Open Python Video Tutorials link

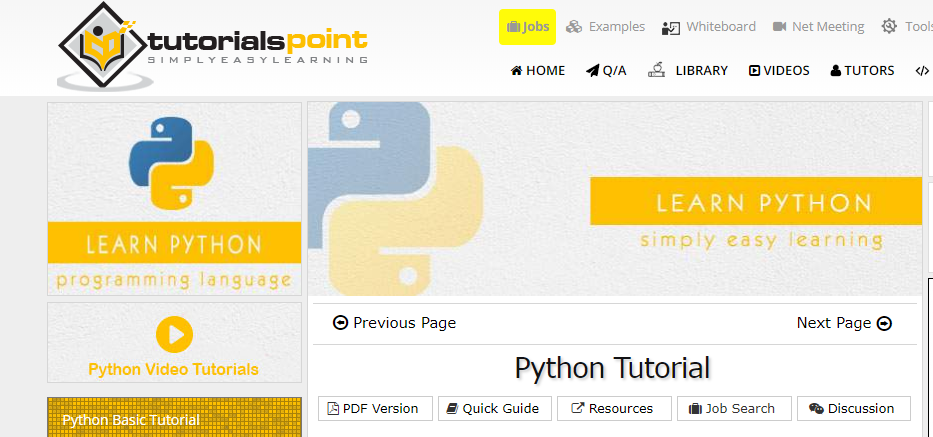point(173,369)
